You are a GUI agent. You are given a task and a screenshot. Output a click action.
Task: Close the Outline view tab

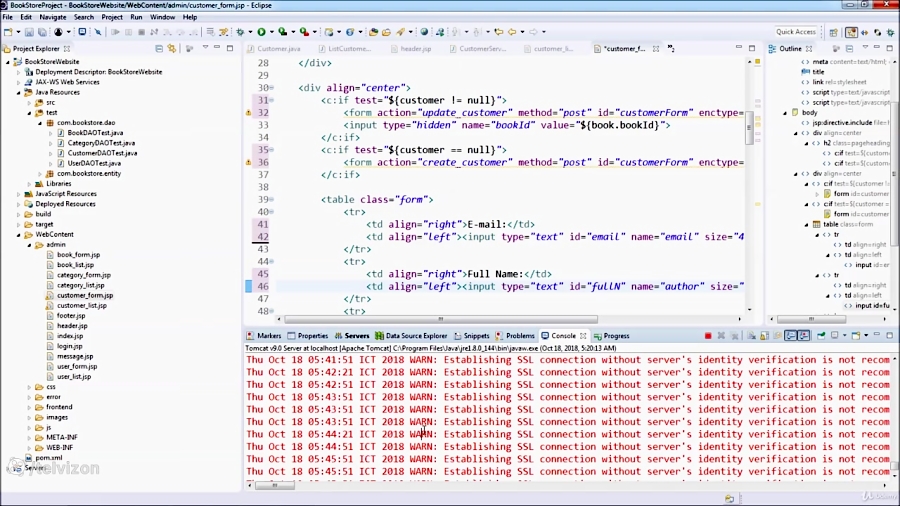click(809, 49)
